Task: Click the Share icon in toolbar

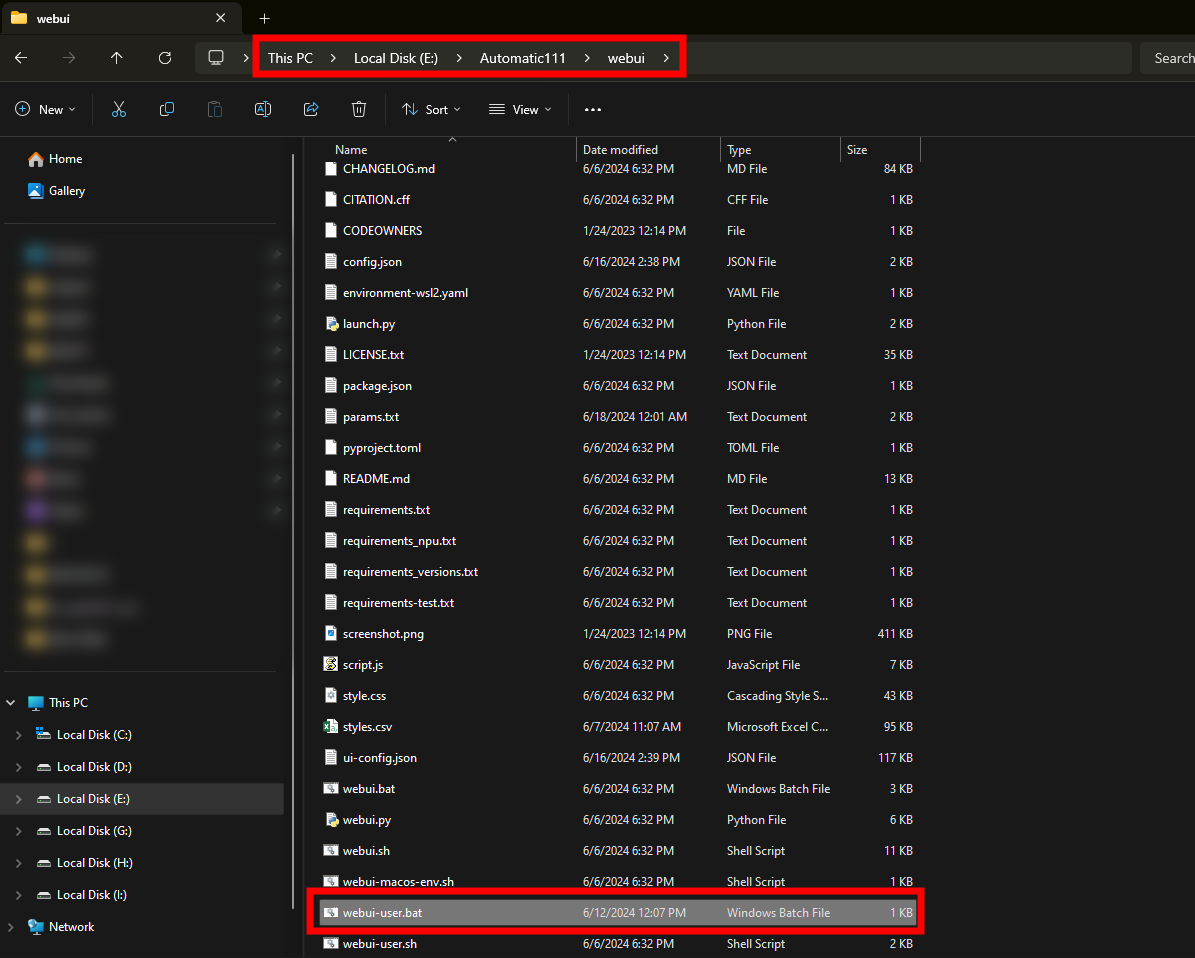Action: point(311,109)
